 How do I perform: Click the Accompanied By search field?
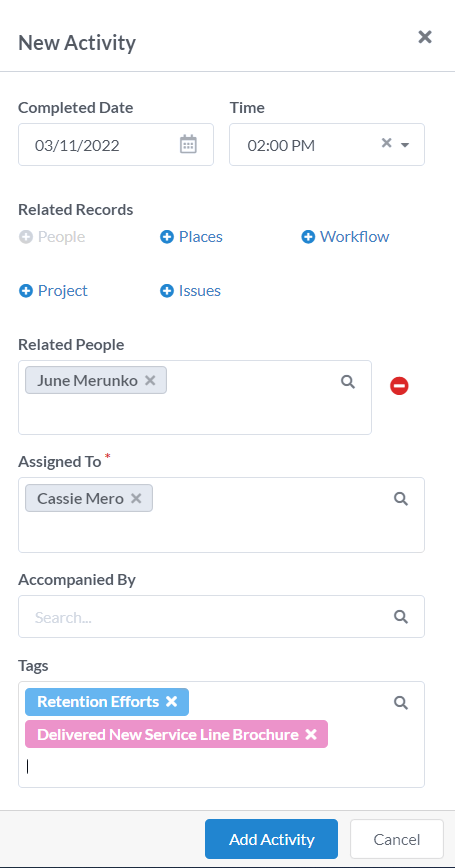(x=221, y=617)
